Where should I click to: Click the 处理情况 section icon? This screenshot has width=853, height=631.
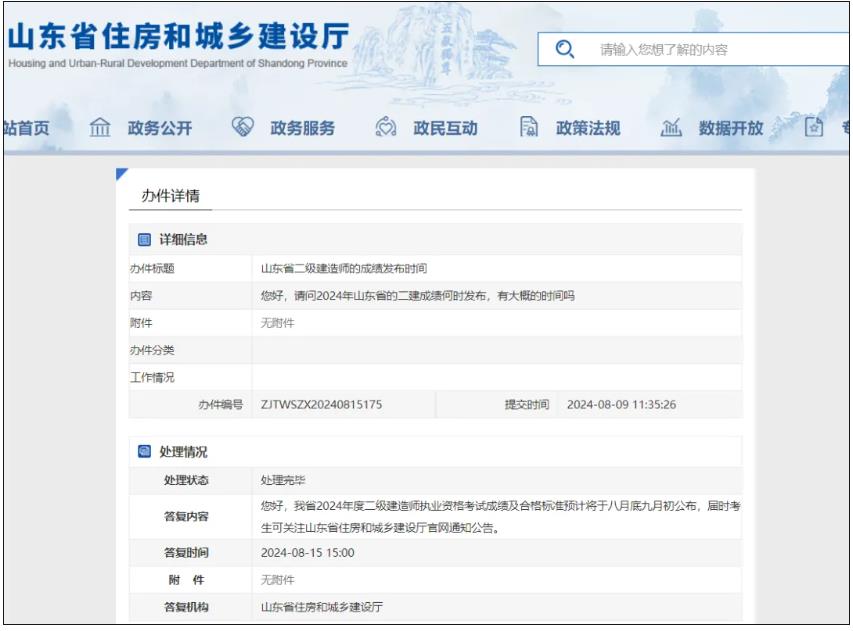144,451
